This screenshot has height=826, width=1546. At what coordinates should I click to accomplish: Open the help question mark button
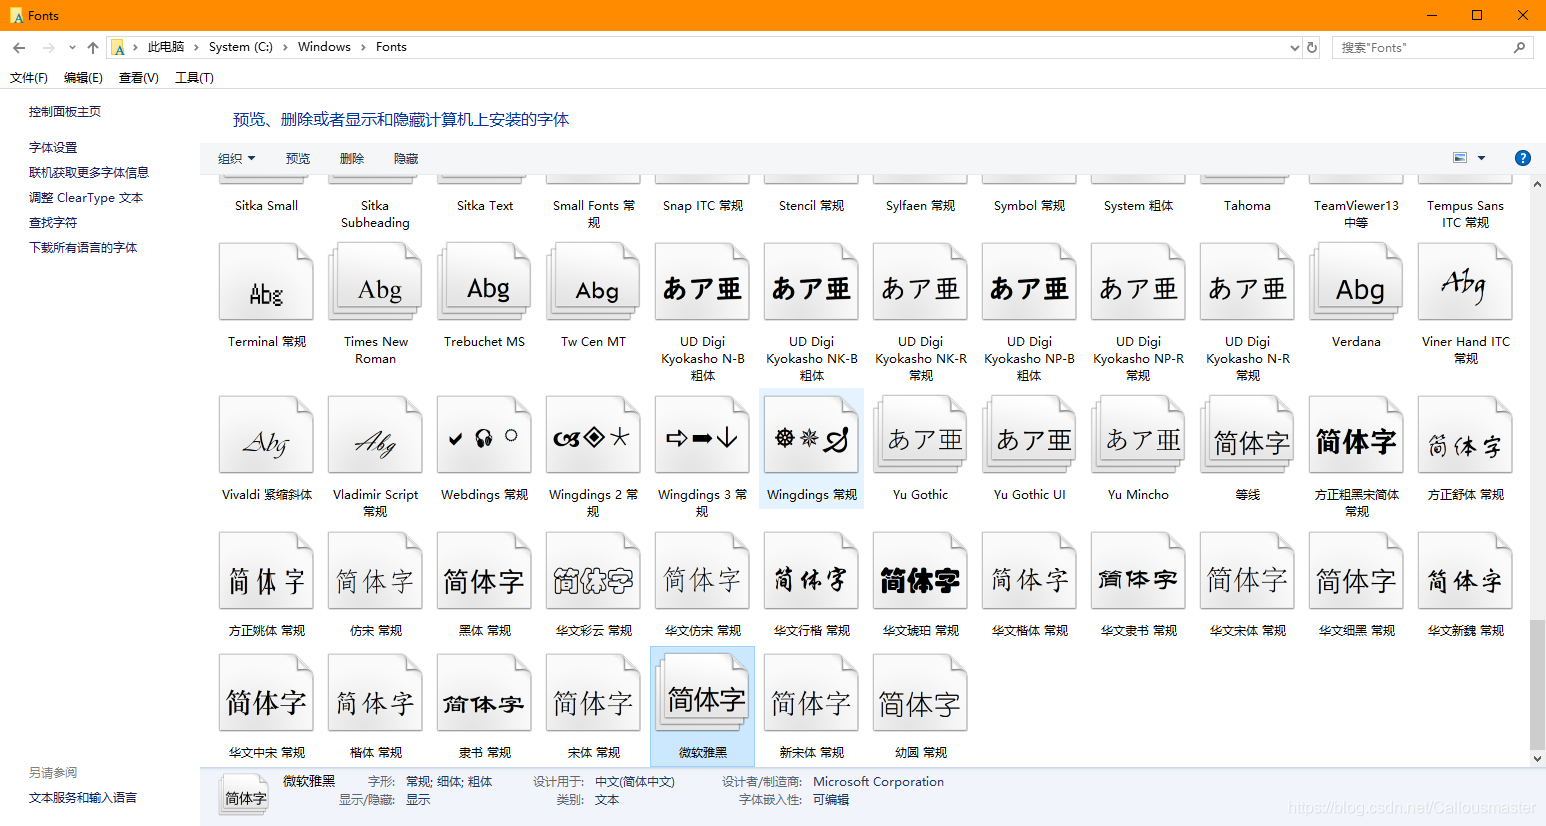[x=1522, y=158]
